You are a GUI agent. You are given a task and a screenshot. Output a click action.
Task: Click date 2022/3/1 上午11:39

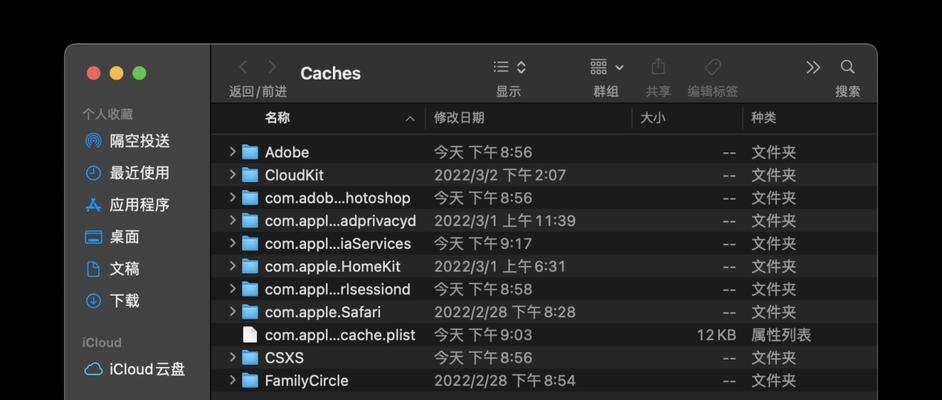pos(505,220)
